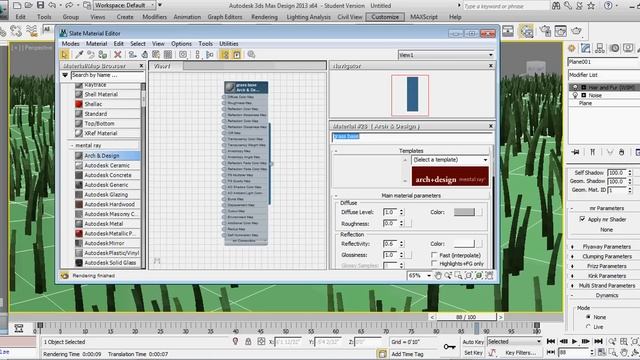This screenshot has height=360, width=640.
Task: Click Pin Stack icon under modifier stack
Action: tap(576, 152)
